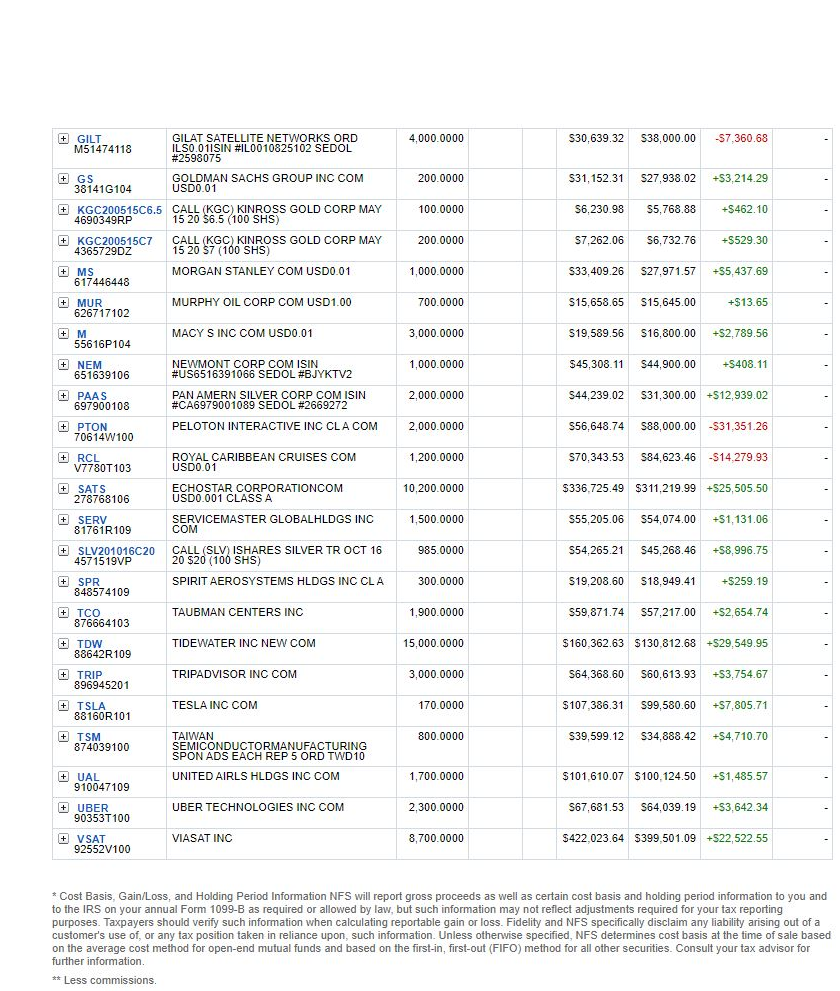Open the KGC200515C6.5 symbol link
The height and width of the screenshot is (991, 840).
point(119,210)
